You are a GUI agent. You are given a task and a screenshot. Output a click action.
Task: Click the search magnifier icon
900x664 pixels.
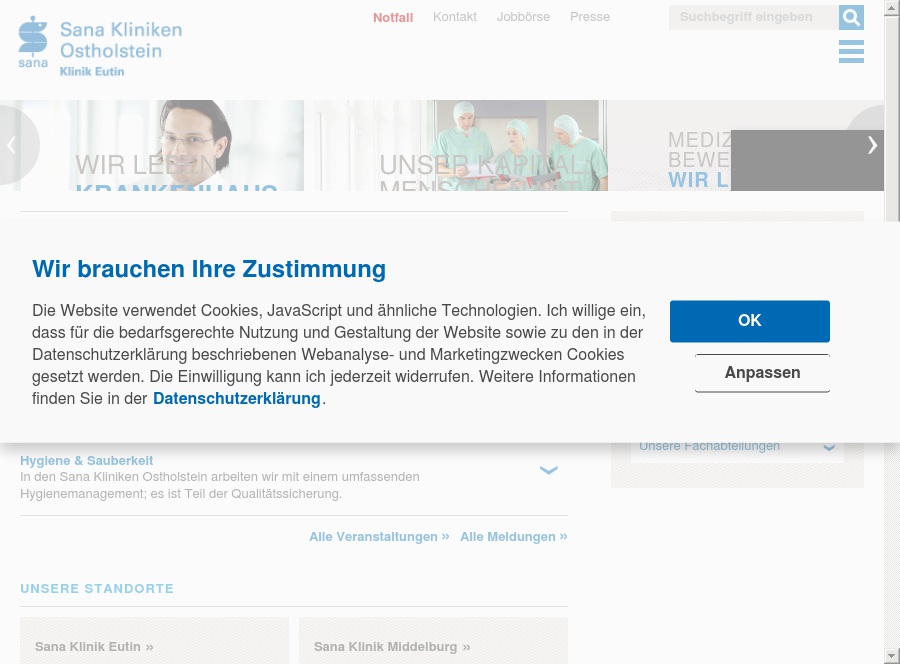pyautogui.click(x=851, y=17)
